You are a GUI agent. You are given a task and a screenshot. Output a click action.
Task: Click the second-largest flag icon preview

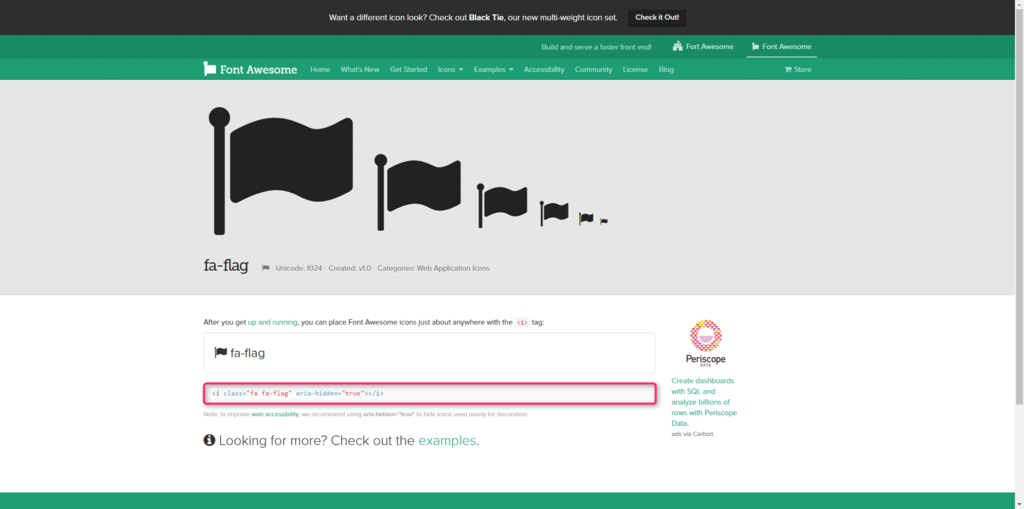417,192
